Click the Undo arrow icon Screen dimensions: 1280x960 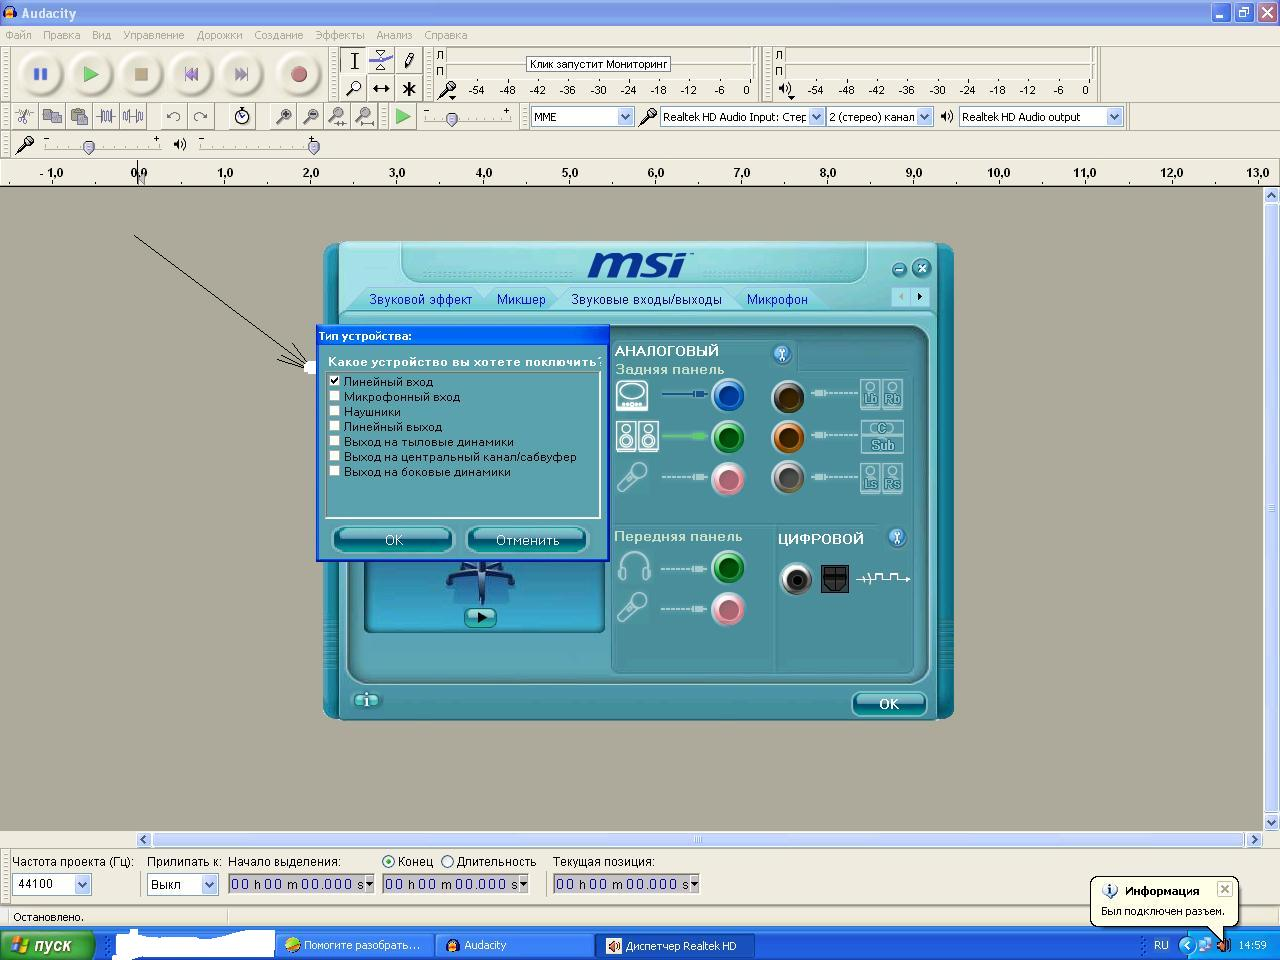[173, 116]
